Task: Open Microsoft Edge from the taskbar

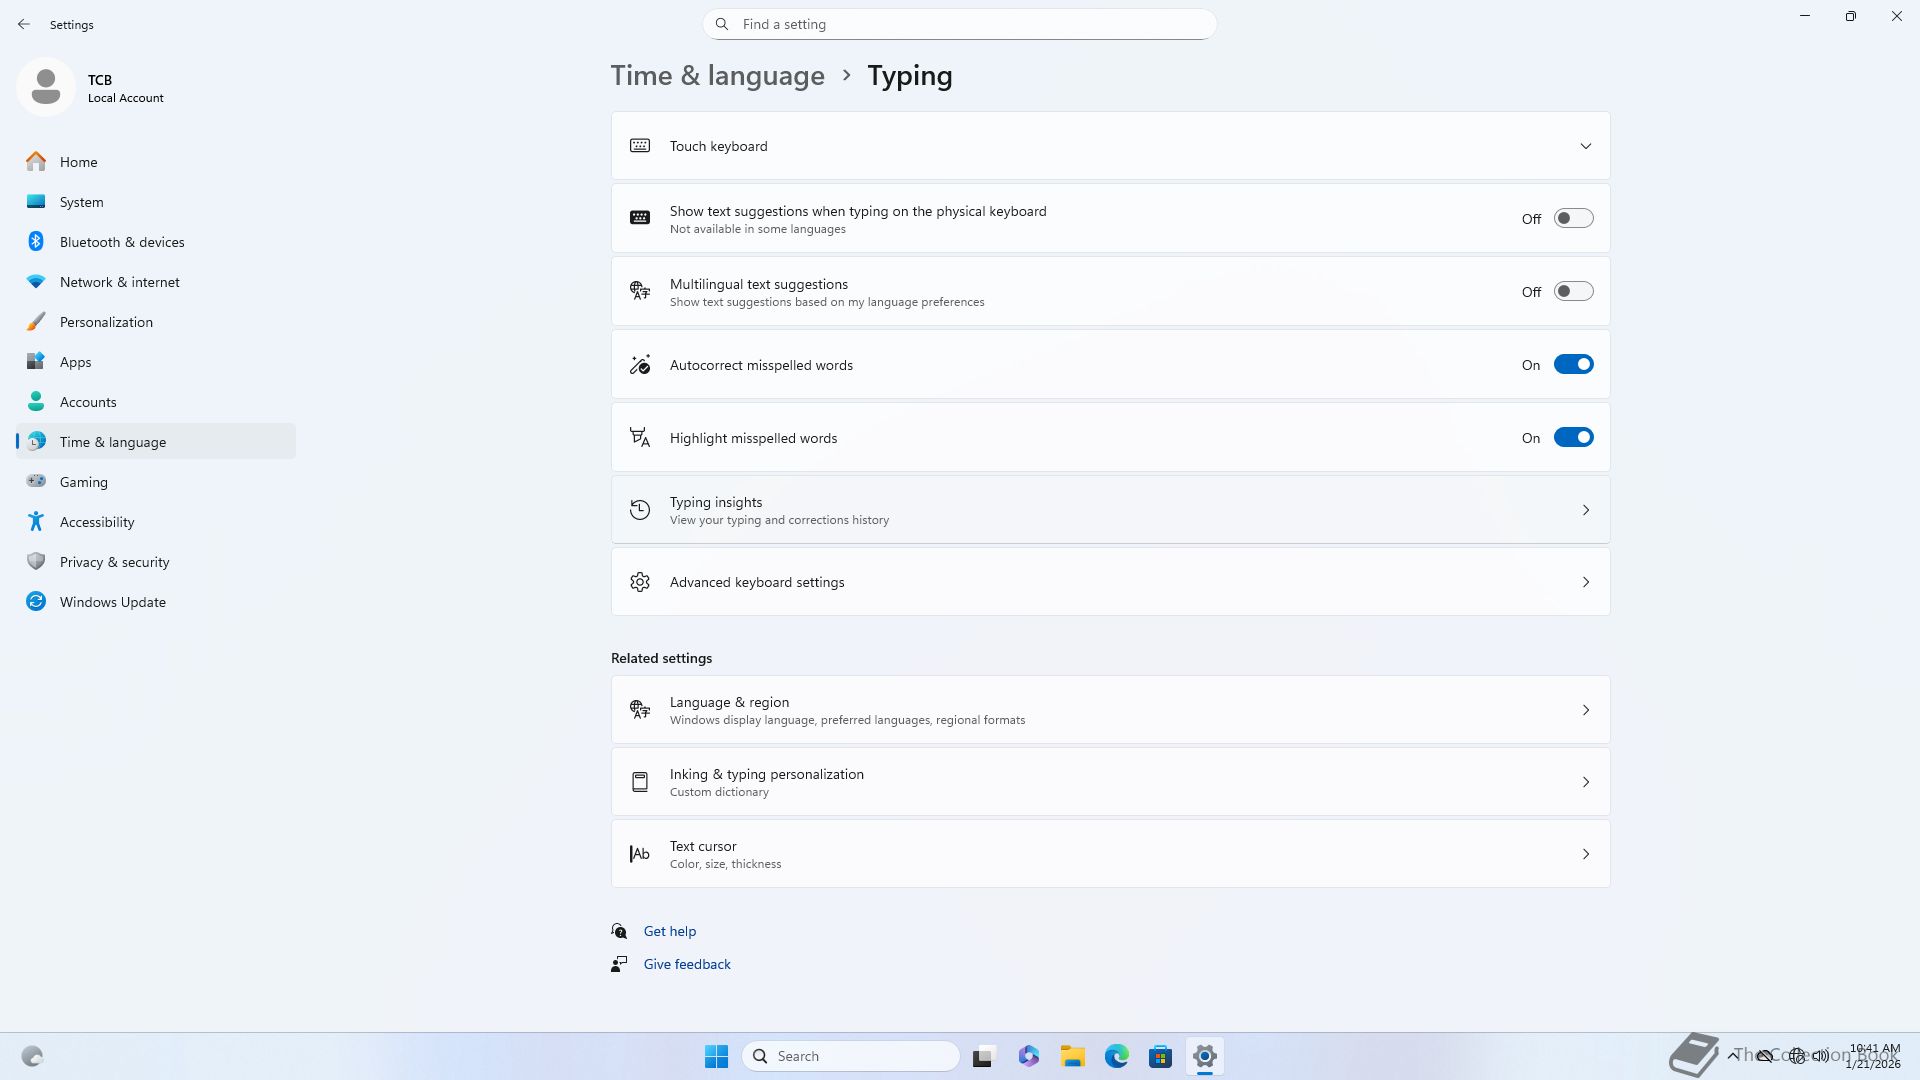Action: (1116, 1056)
